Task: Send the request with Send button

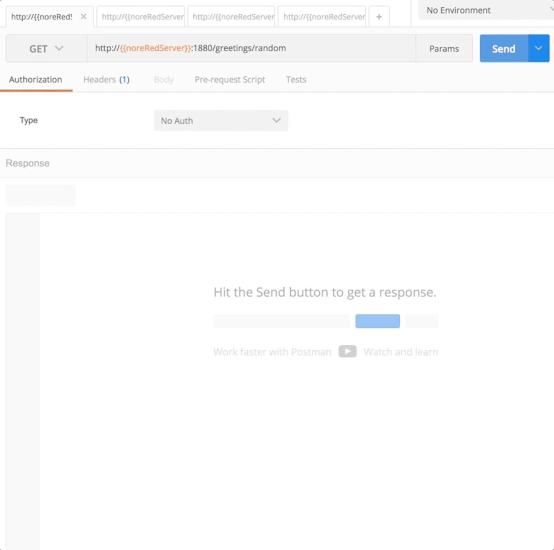Action: 504,48
